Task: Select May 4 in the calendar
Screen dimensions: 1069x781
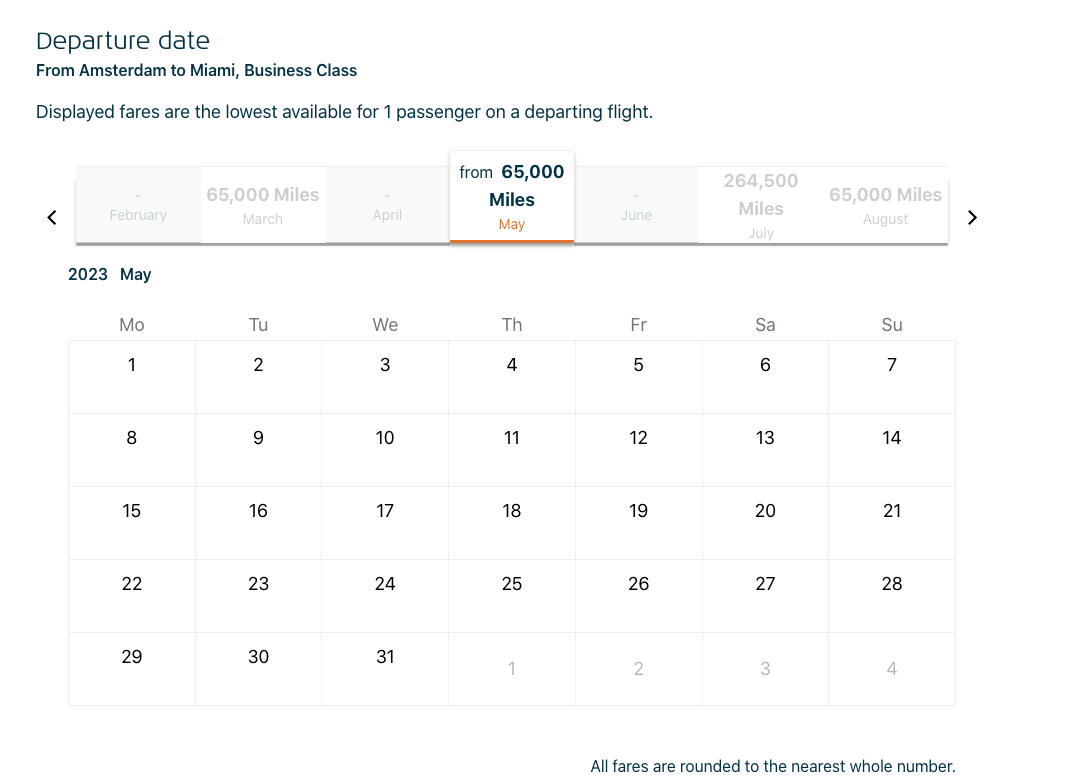Action: (x=512, y=376)
